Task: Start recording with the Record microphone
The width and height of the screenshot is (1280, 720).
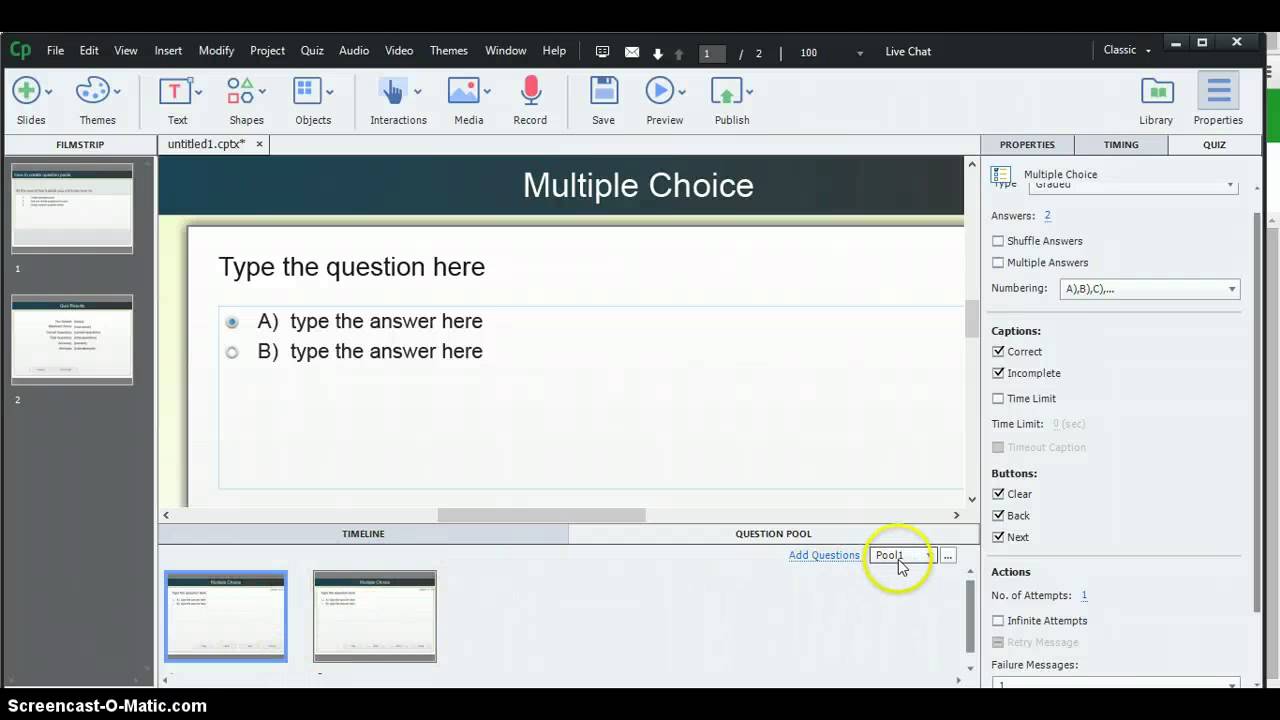Action: click(x=531, y=91)
